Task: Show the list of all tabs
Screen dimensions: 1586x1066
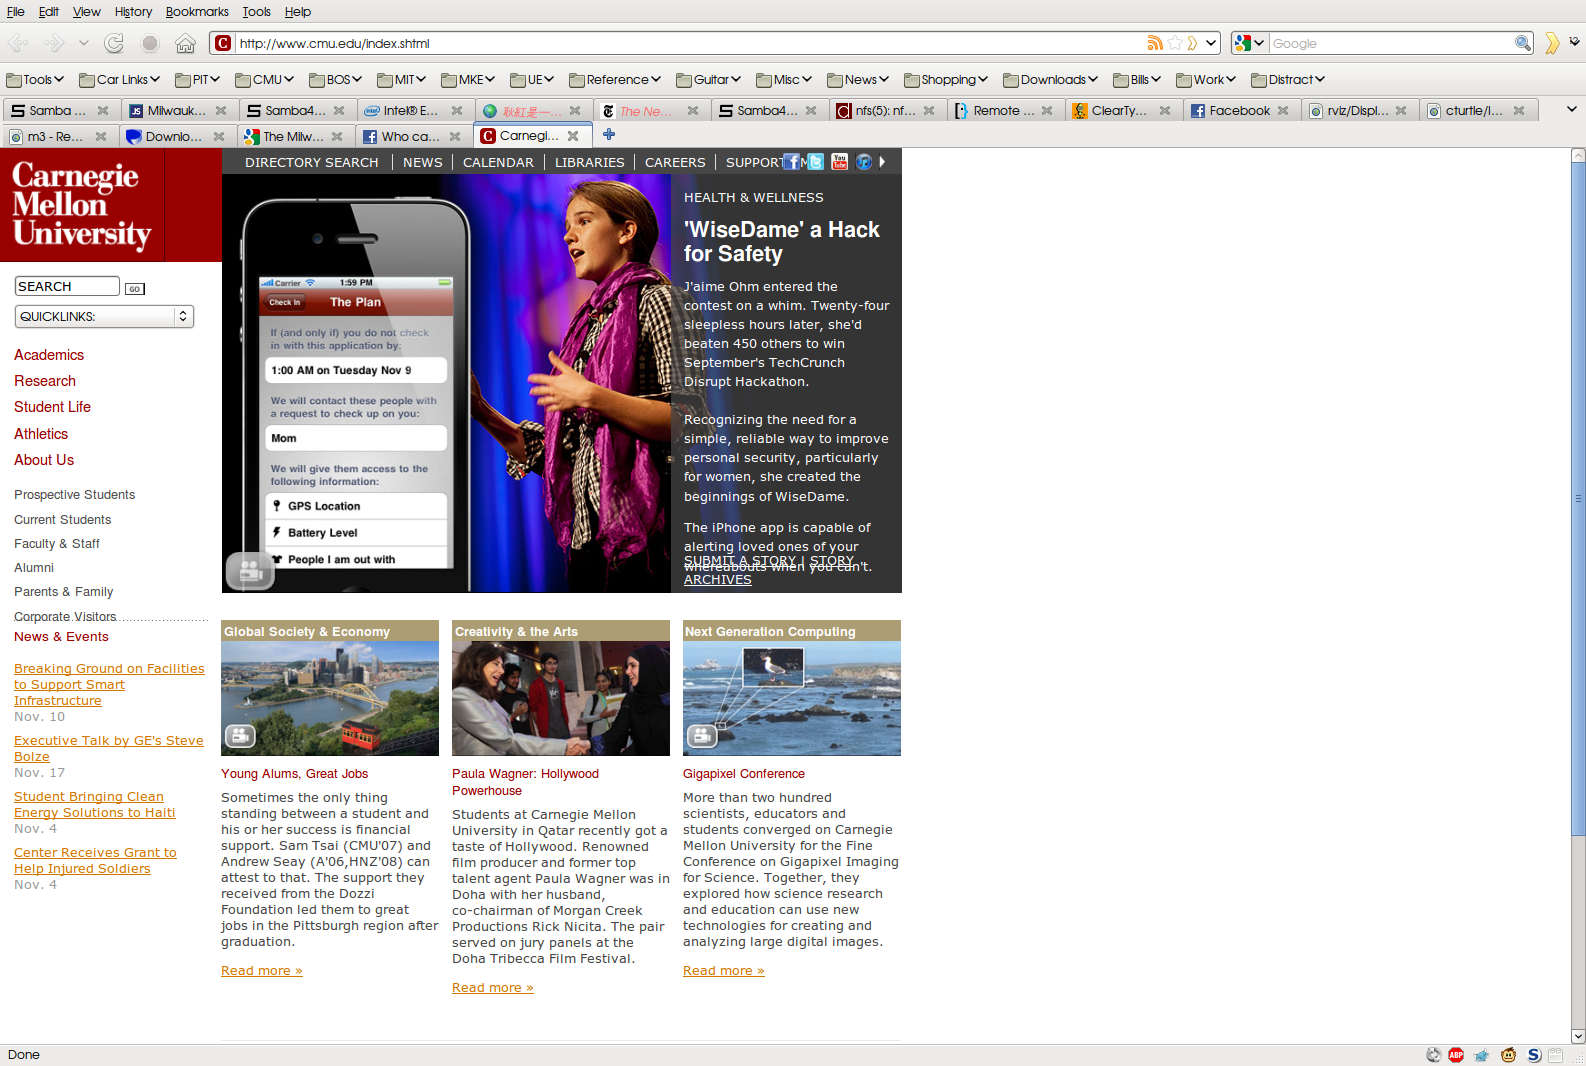Action: (1571, 110)
